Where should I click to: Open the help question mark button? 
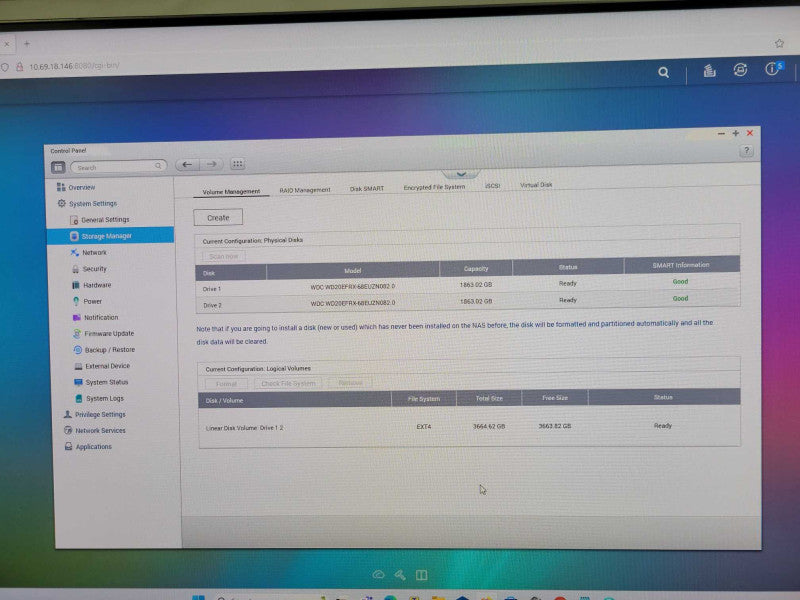pos(746,151)
